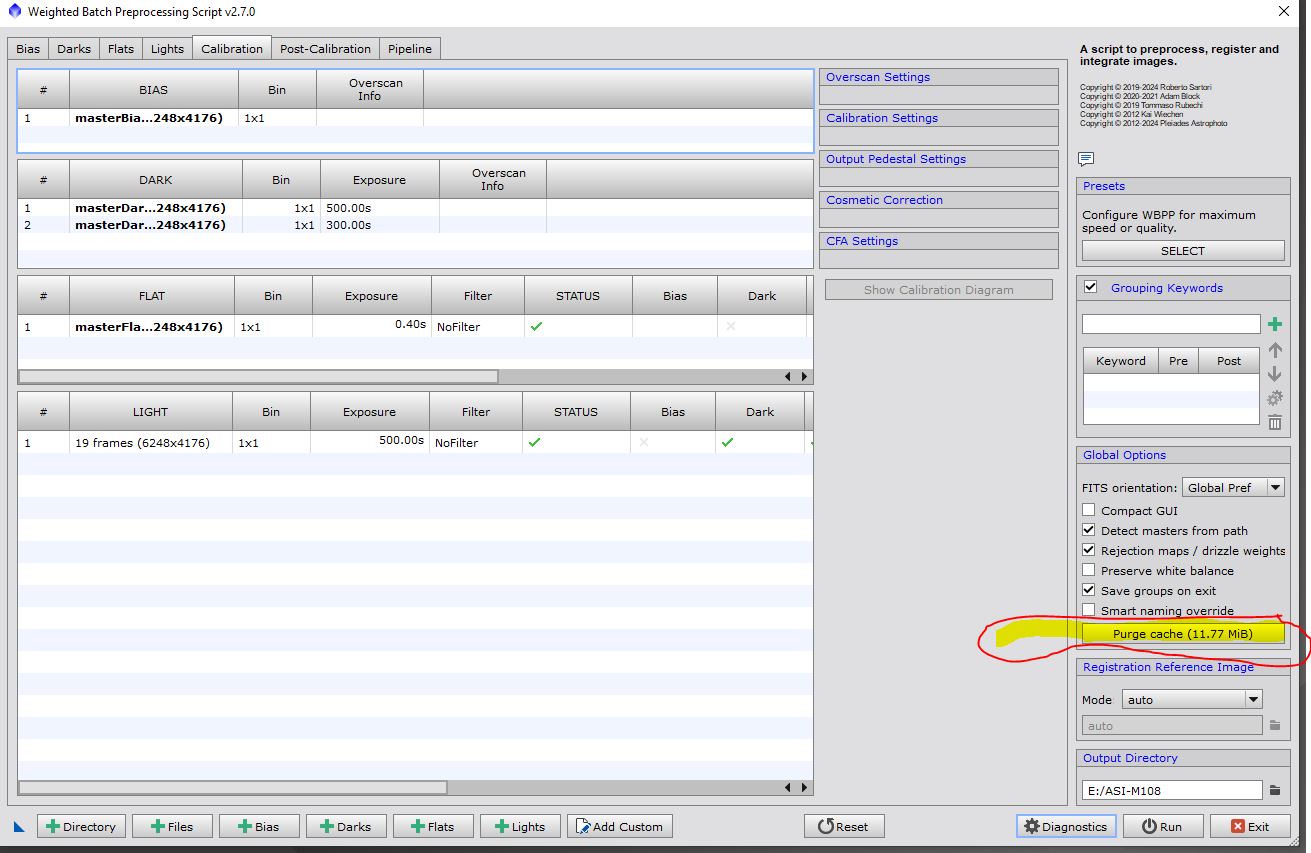Click the PixInsight icon in title bar
Image resolution: width=1311 pixels, height=853 pixels.
pyautogui.click(x=14, y=12)
